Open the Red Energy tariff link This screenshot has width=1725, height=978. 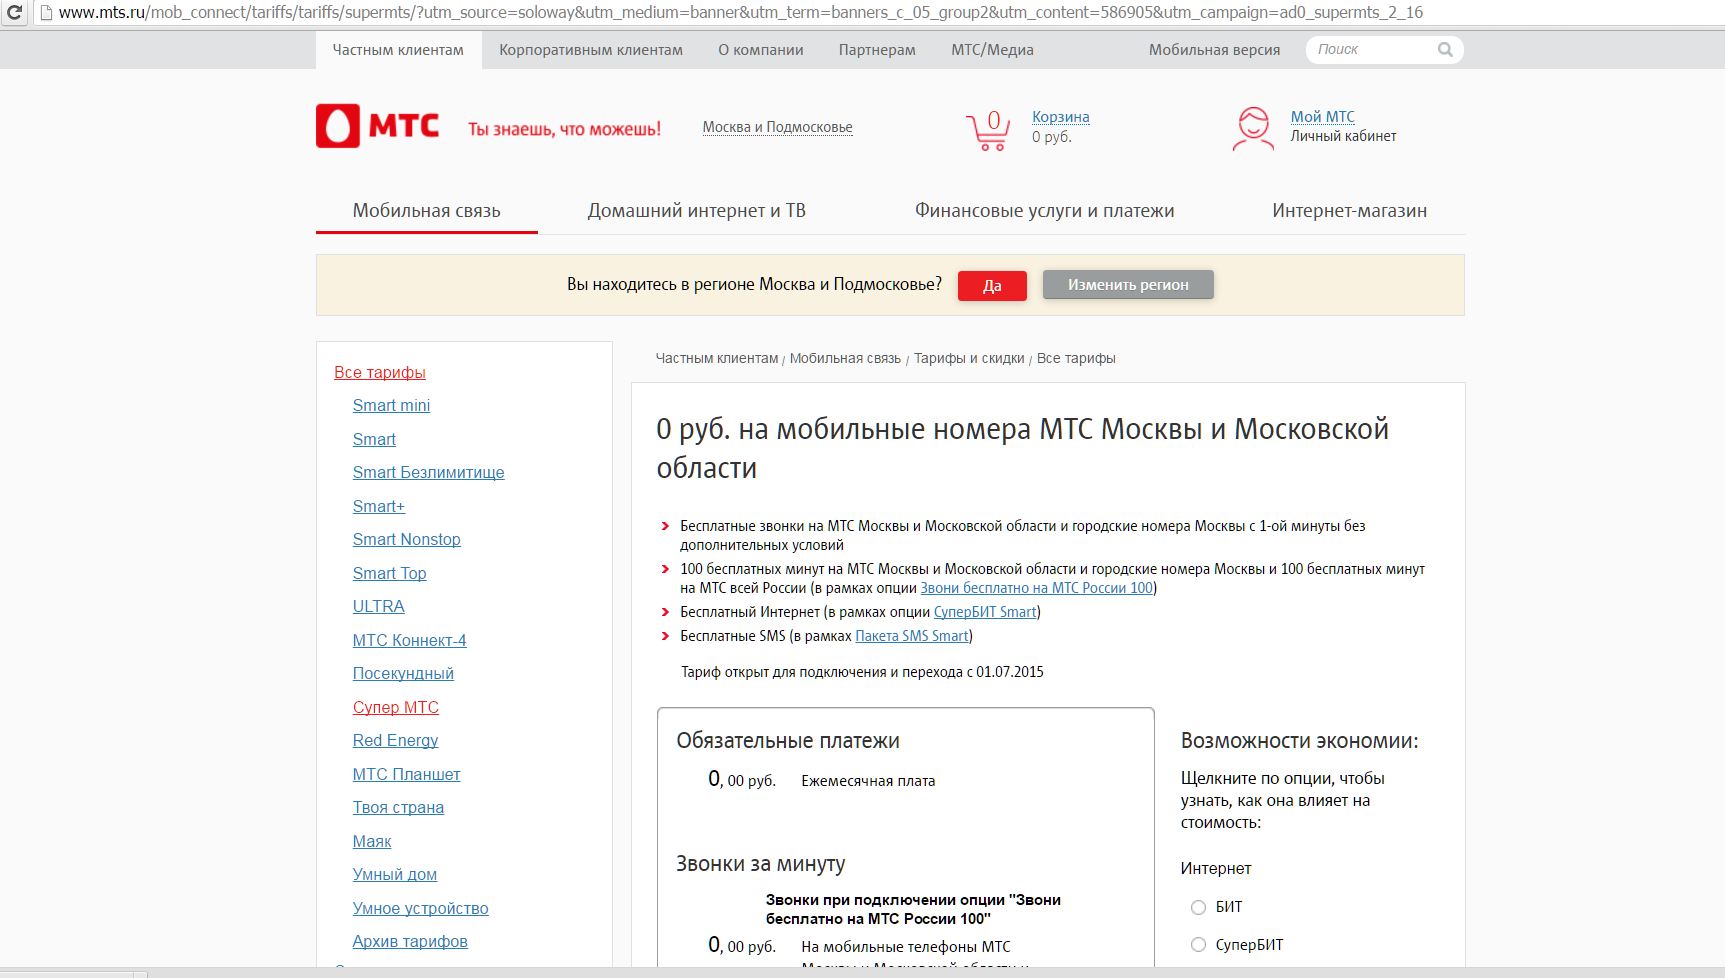pyautogui.click(x=395, y=740)
